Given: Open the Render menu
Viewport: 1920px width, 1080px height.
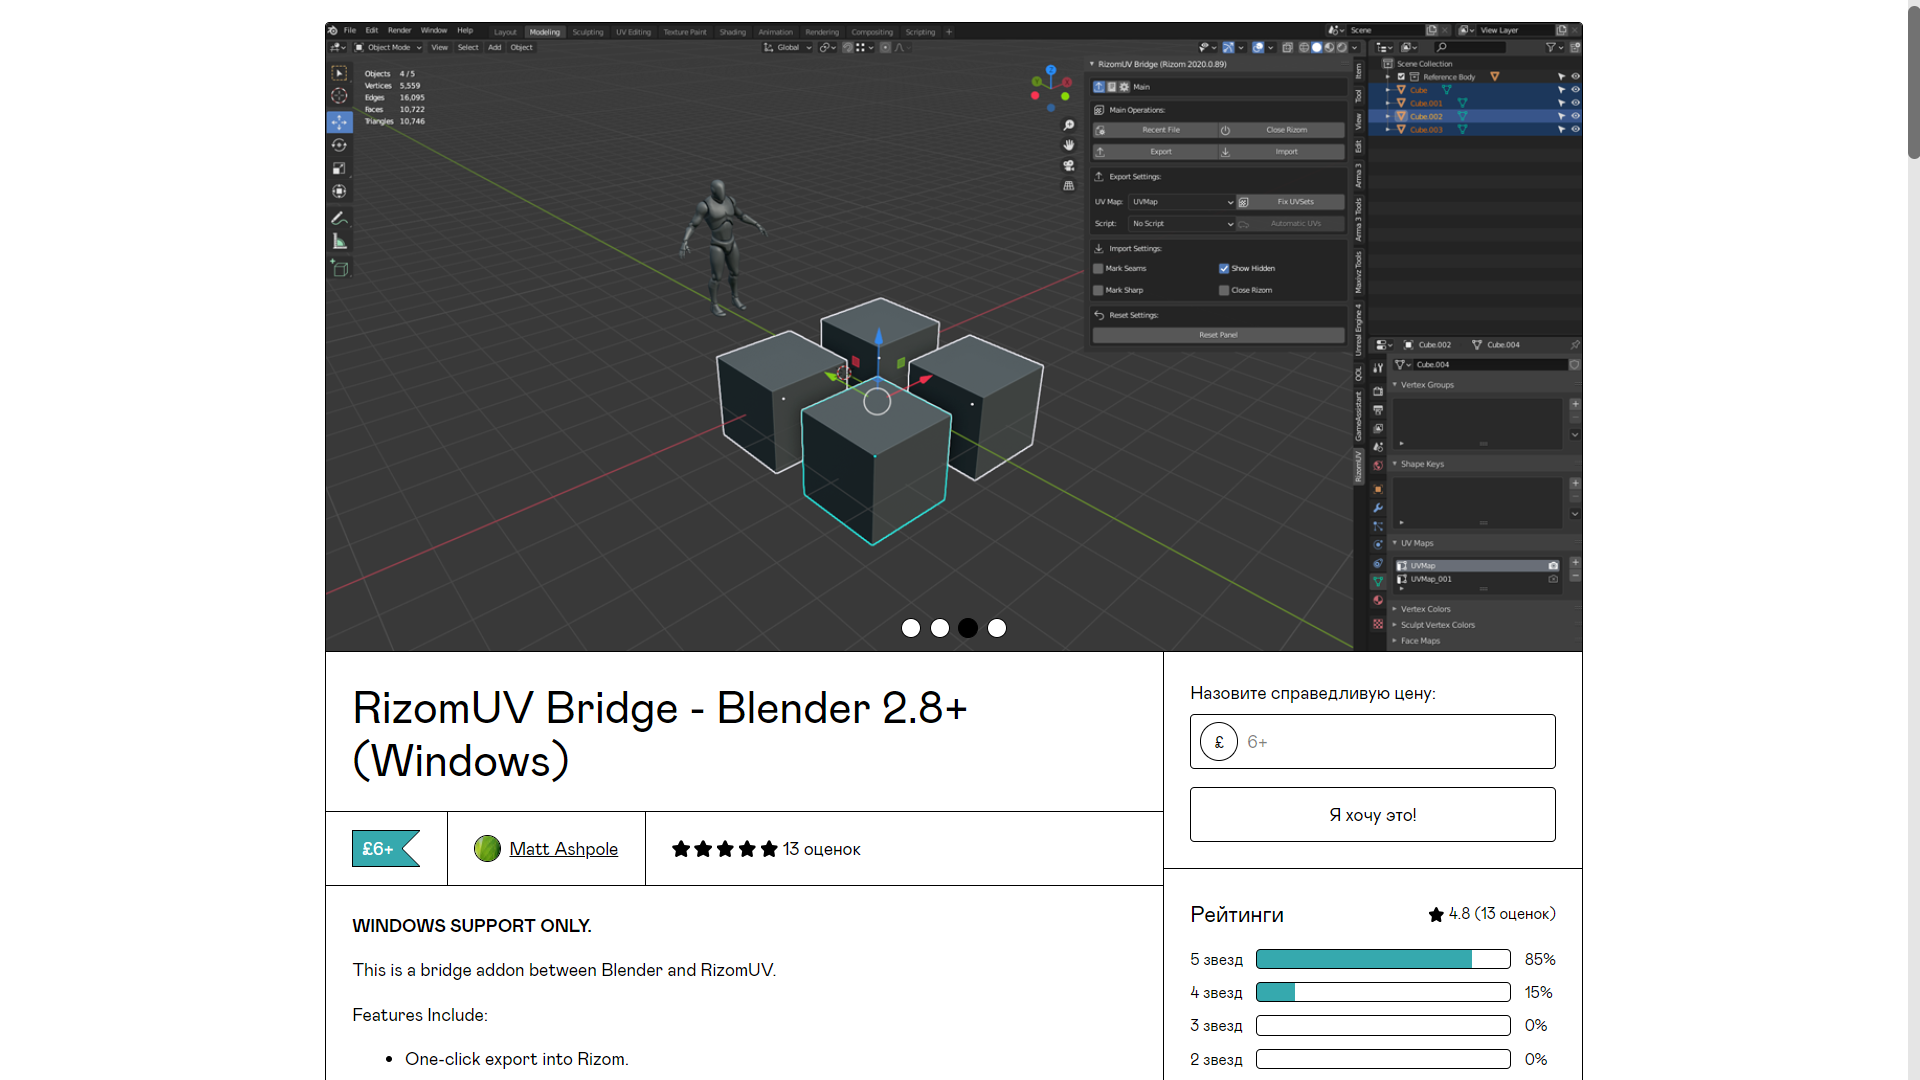Looking at the screenshot, I should click(x=399, y=31).
